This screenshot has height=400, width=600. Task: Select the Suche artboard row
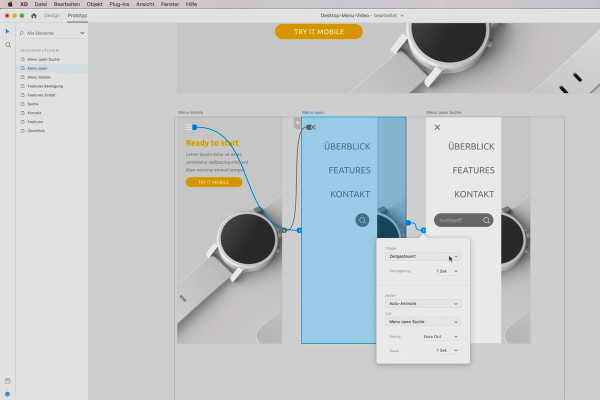click(52, 104)
